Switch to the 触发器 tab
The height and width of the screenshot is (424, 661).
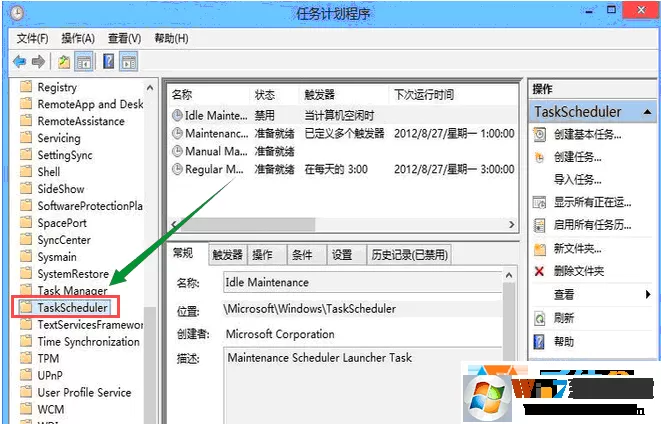coord(228,255)
